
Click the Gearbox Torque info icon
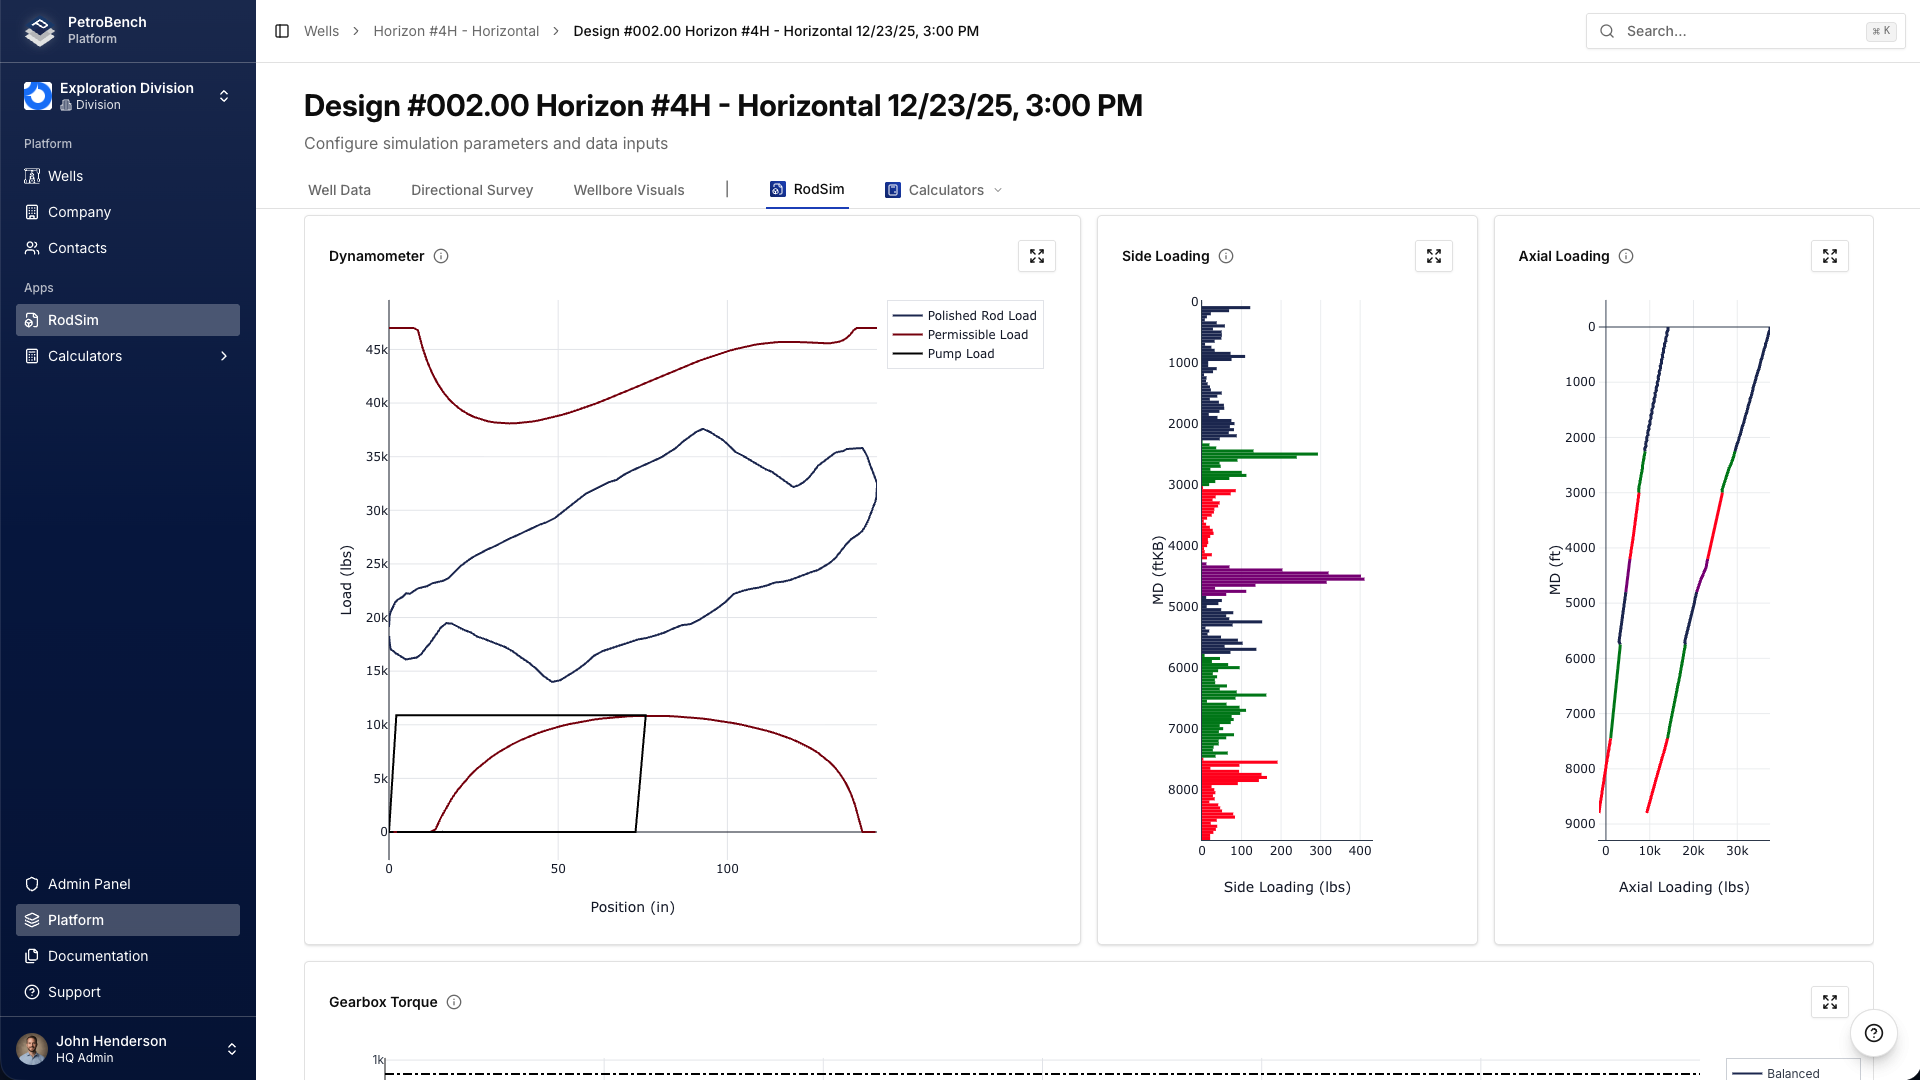point(454,1002)
